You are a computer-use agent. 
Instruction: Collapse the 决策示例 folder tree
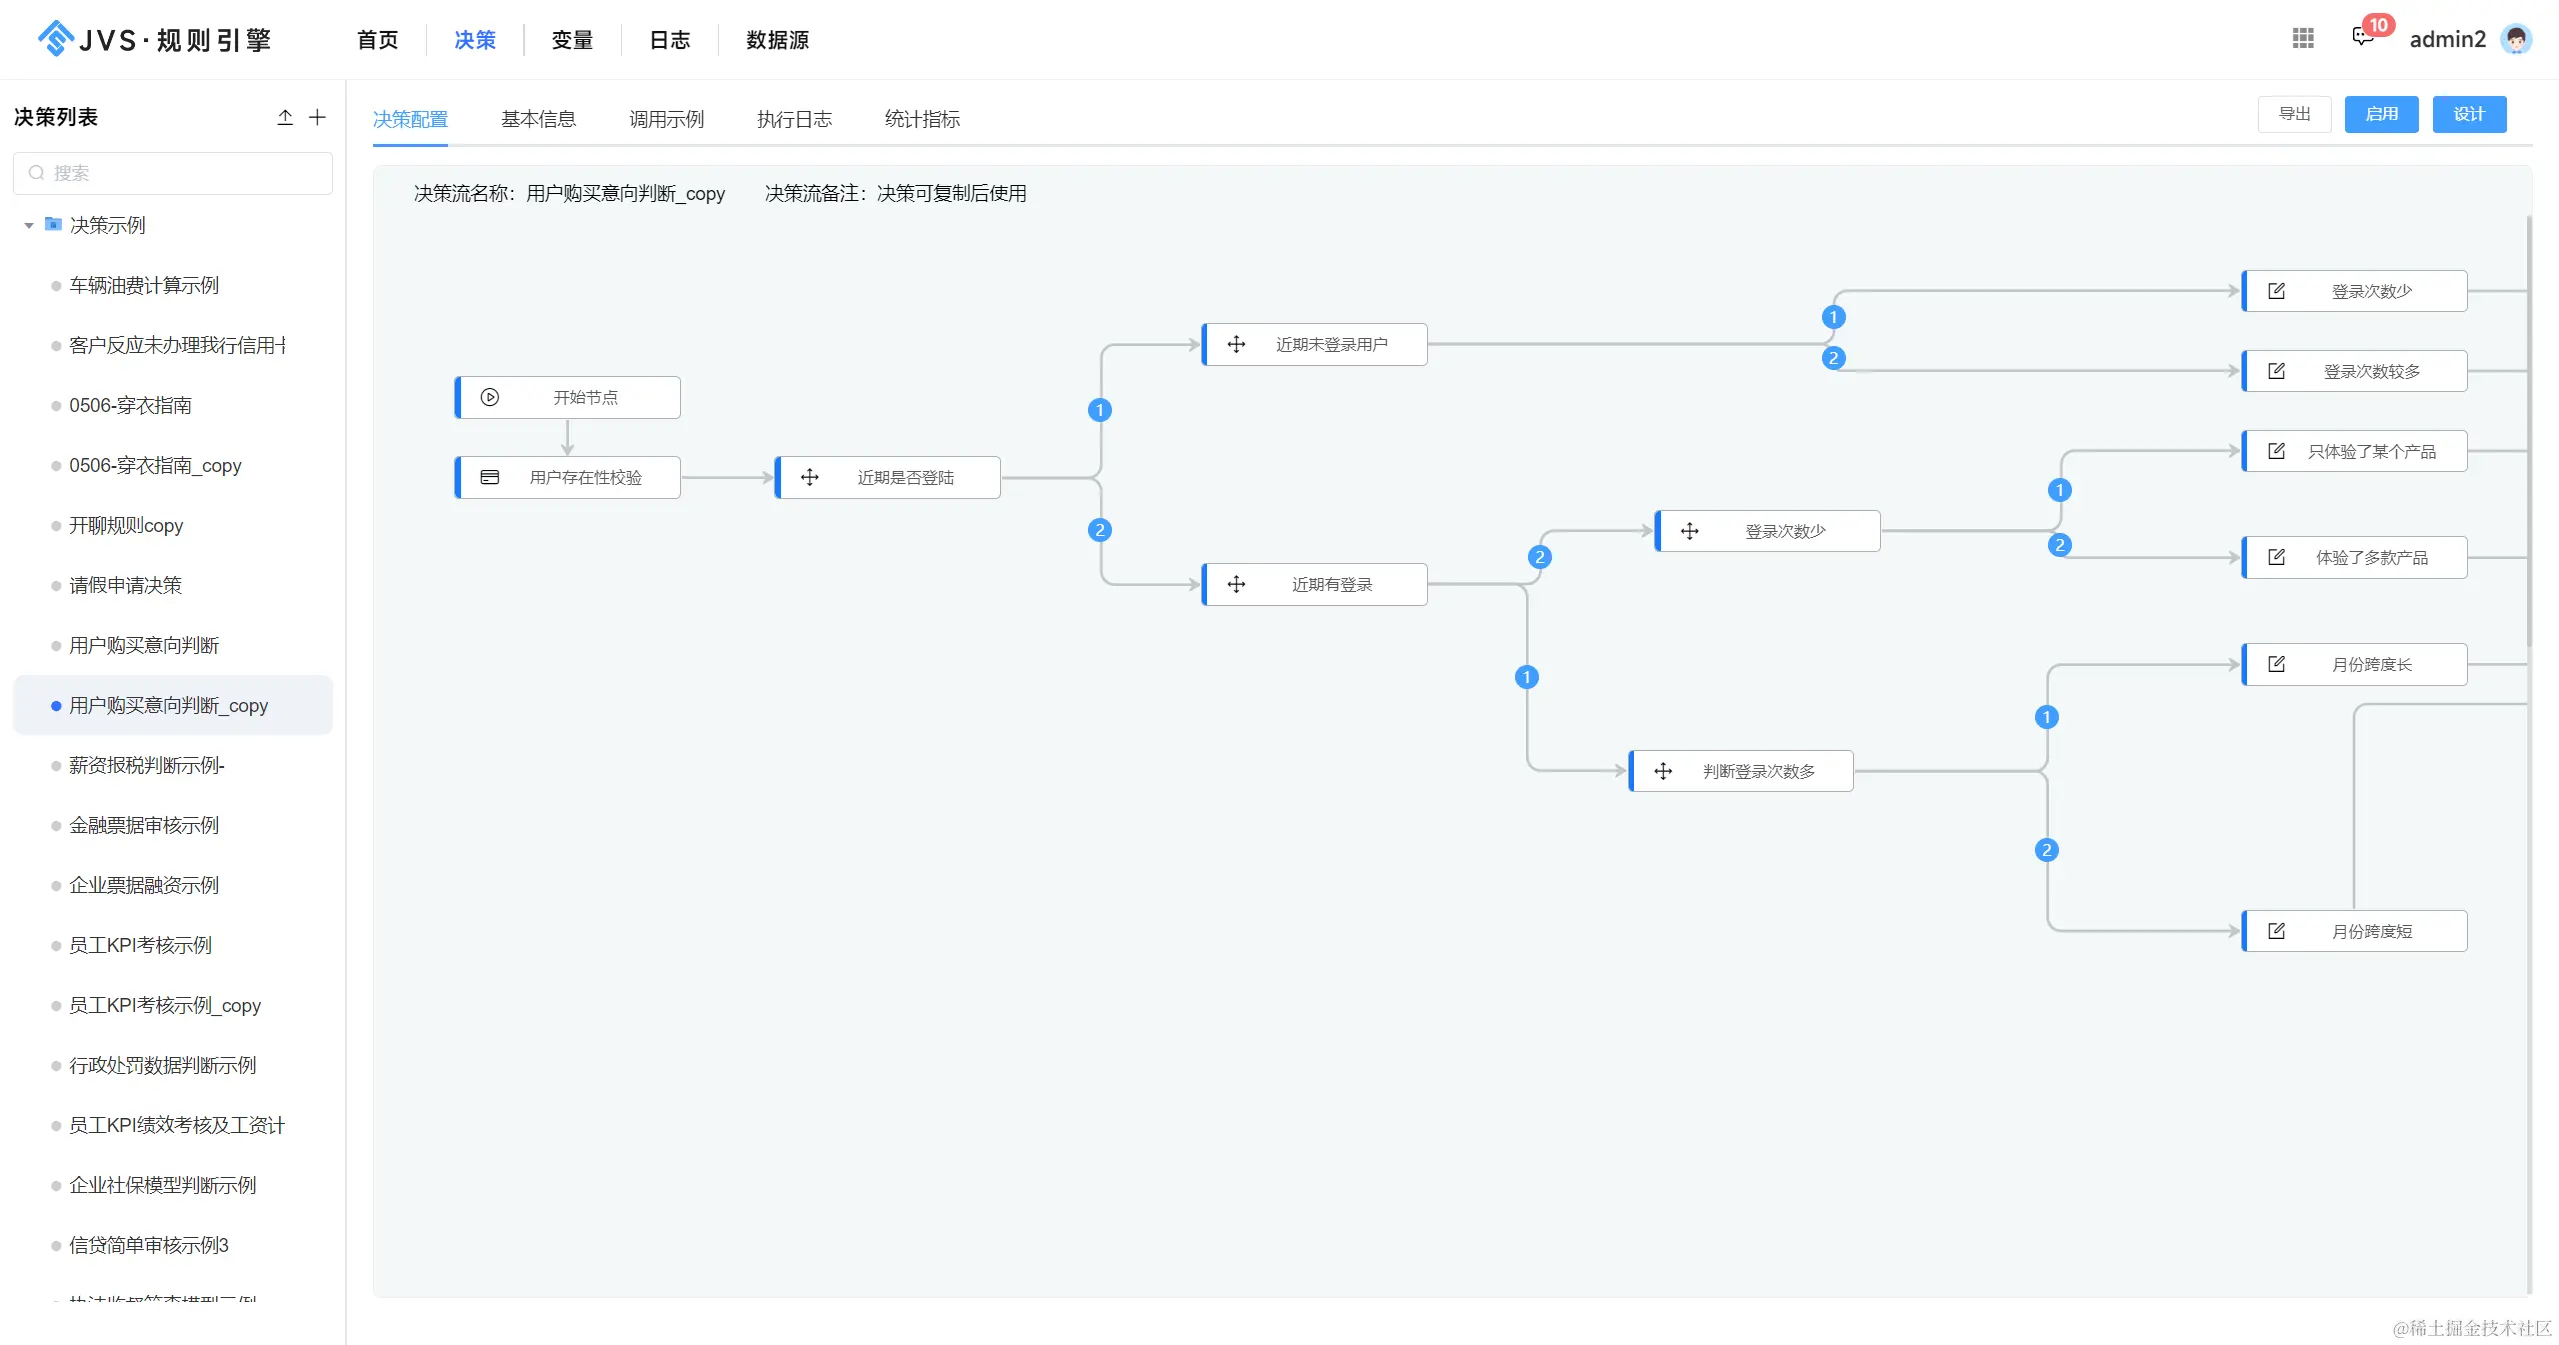[29, 225]
